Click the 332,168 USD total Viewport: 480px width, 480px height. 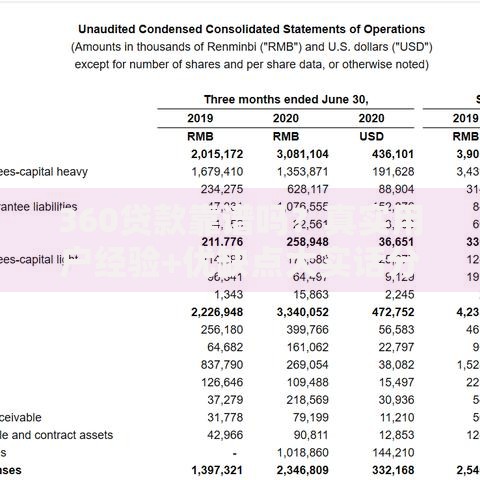(x=393, y=471)
